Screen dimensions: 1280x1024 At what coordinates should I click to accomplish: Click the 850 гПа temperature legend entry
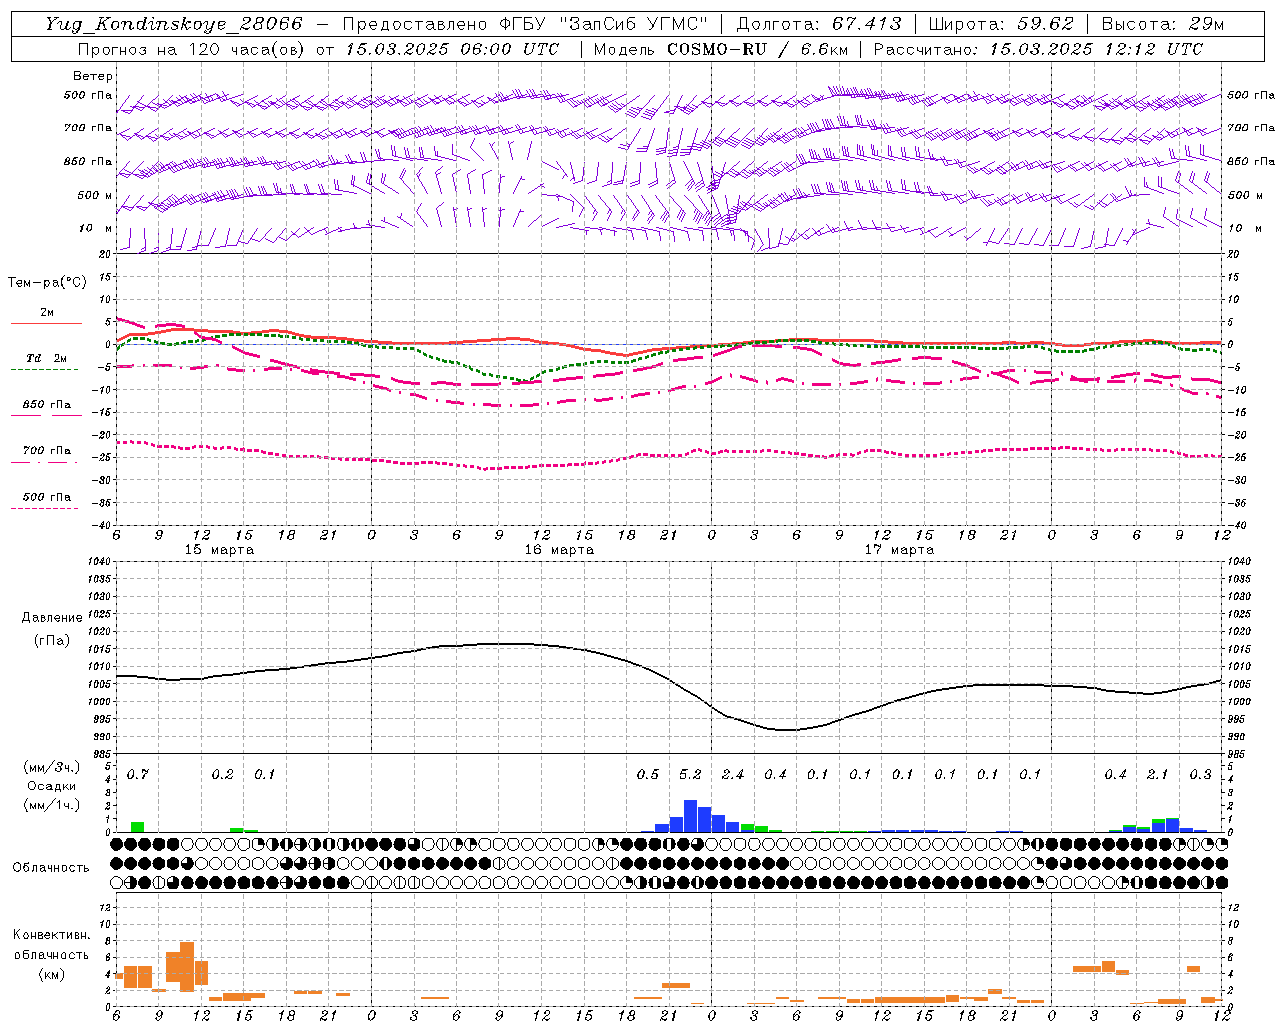47,404
